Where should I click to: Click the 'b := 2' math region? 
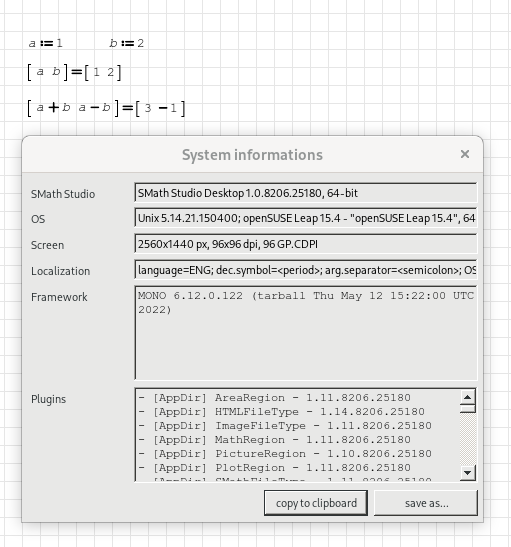click(127, 43)
